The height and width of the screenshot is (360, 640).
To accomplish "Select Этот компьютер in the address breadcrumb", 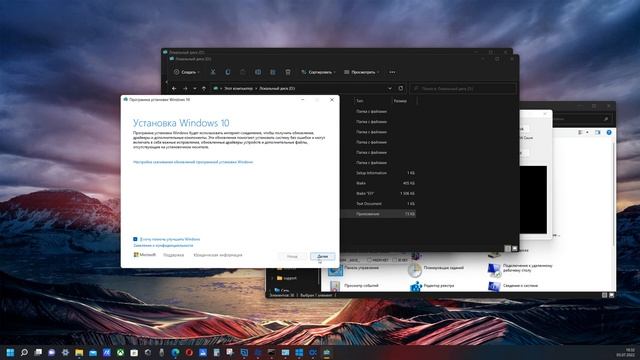I will click(238, 89).
